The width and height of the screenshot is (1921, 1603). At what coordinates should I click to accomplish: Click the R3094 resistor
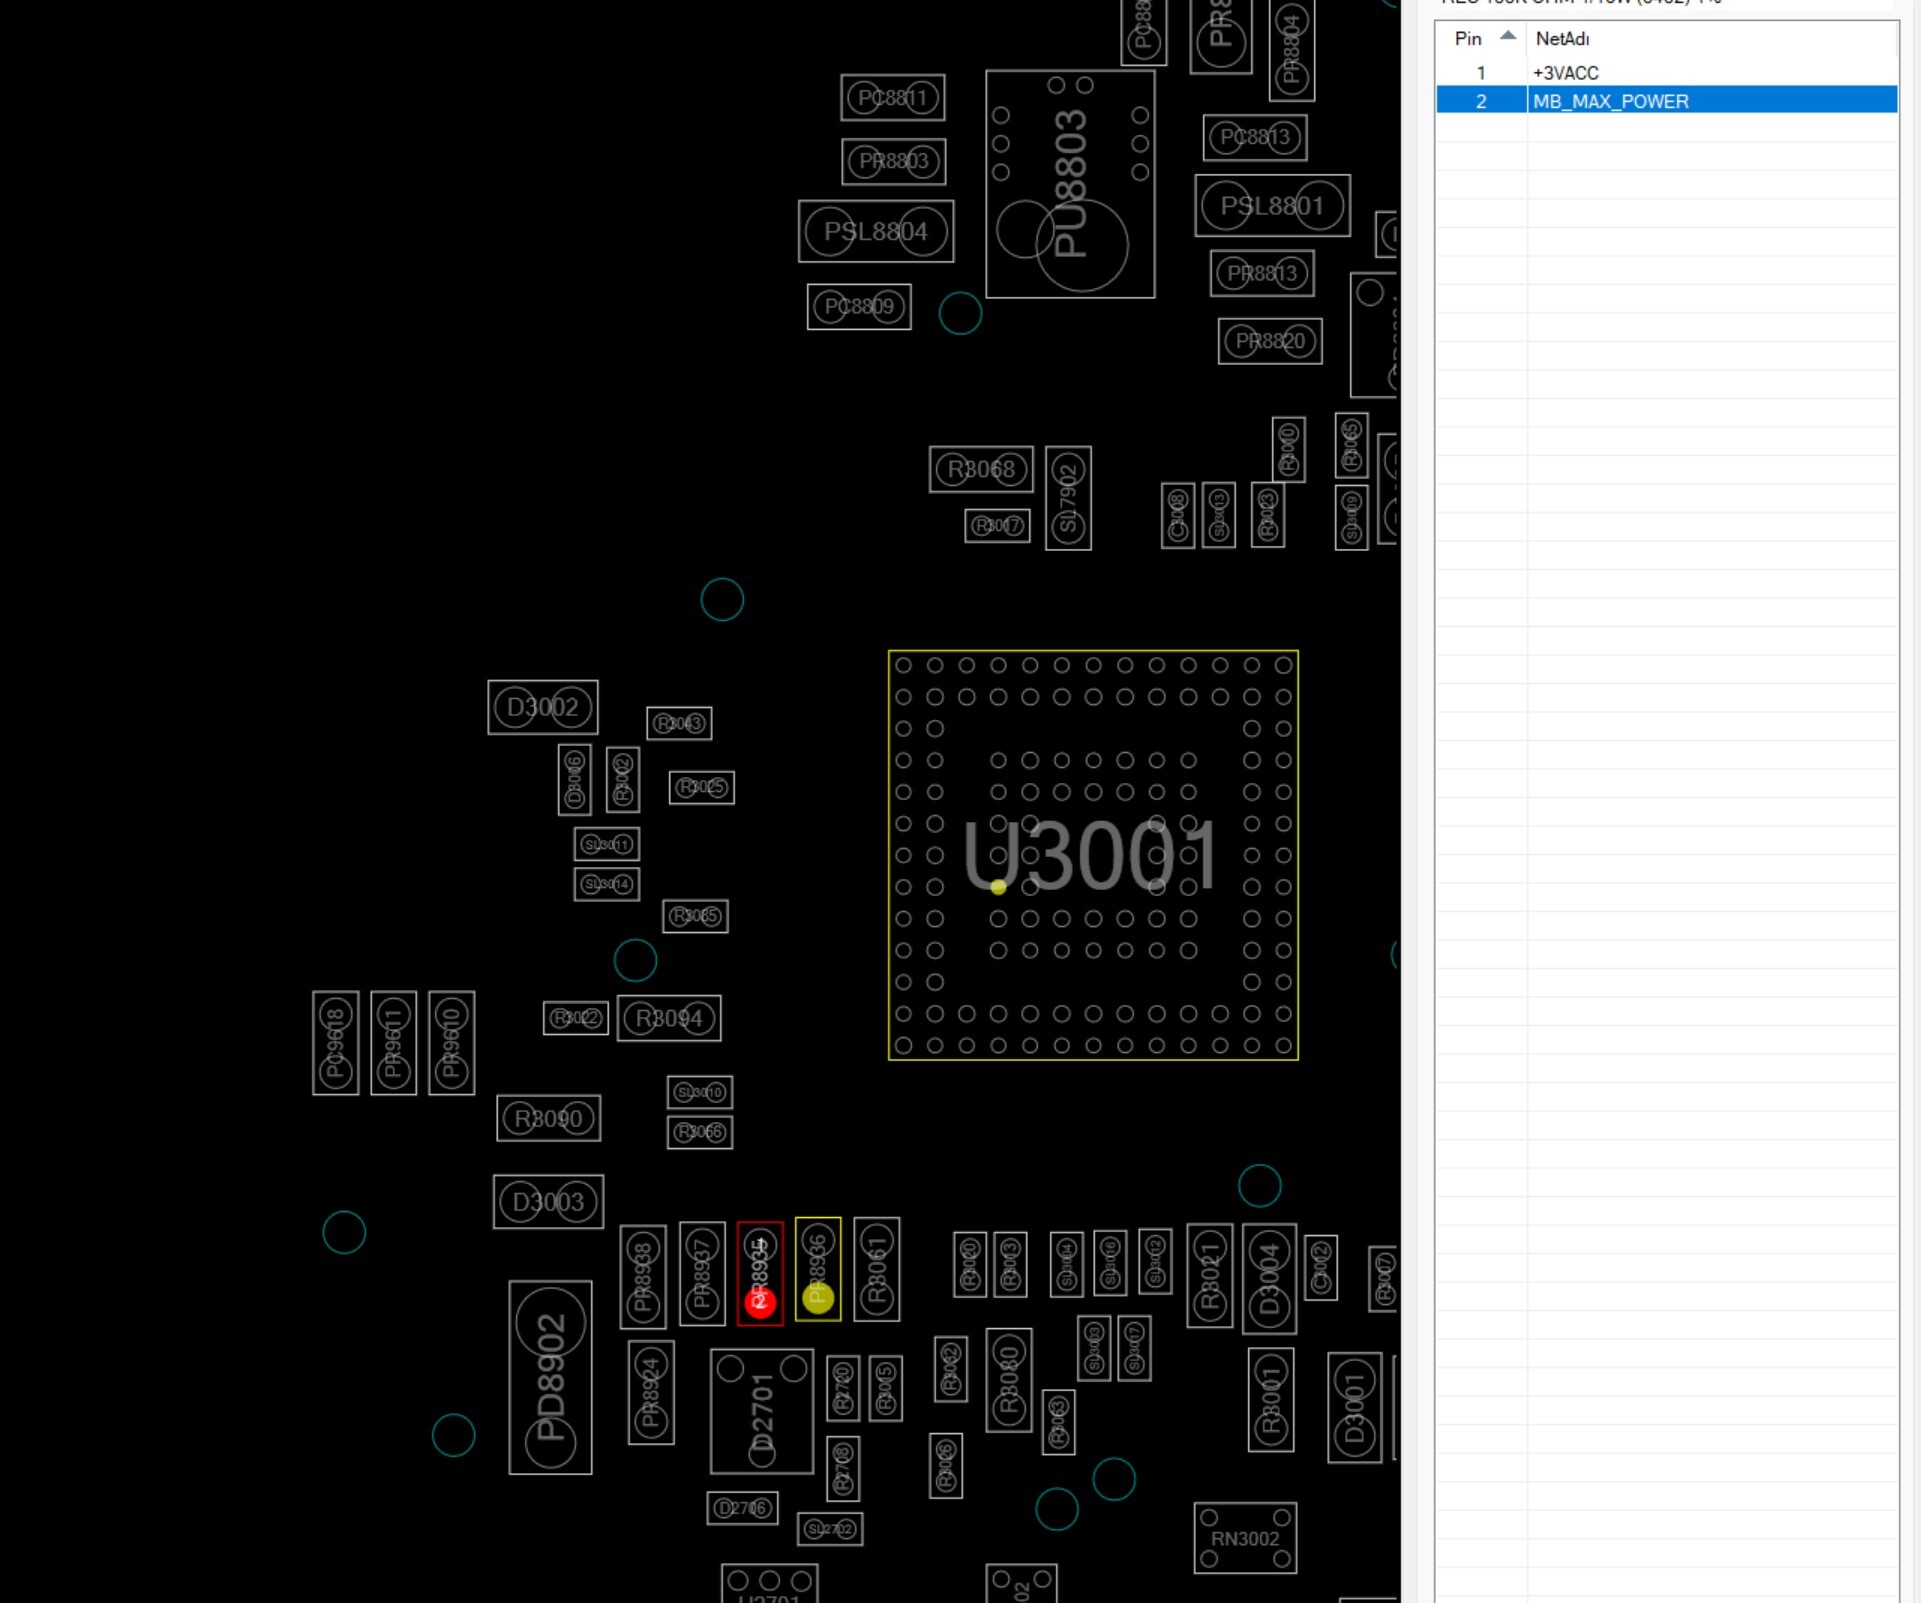(669, 1018)
